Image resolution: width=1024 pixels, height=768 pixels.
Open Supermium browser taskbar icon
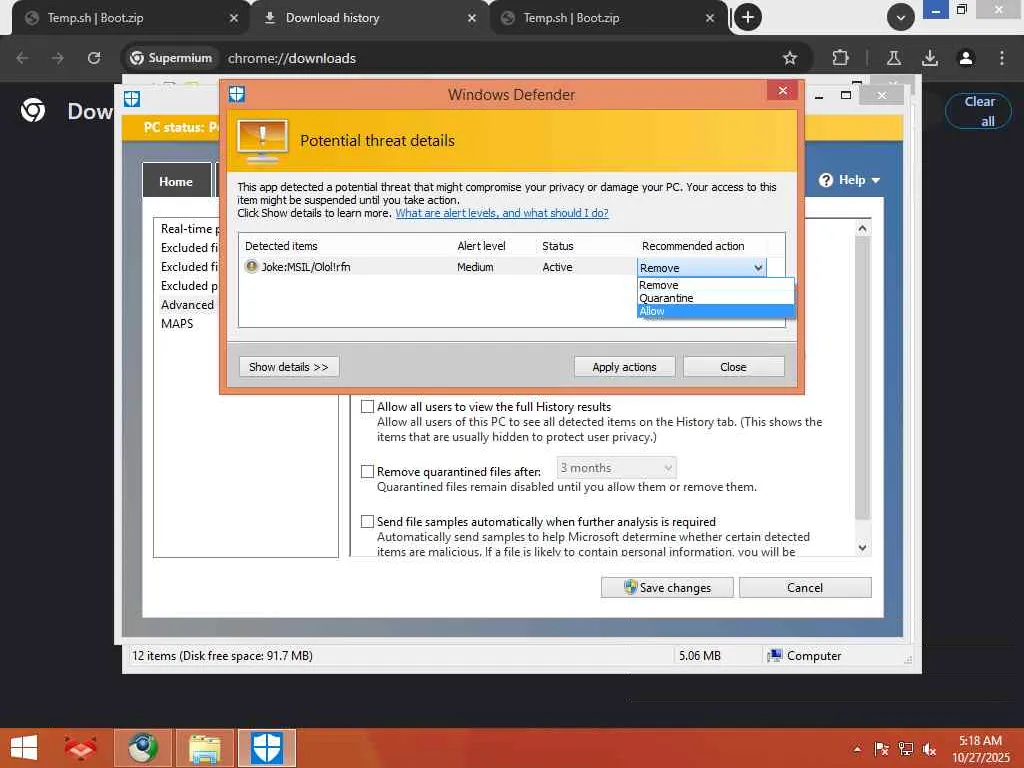click(x=142, y=748)
